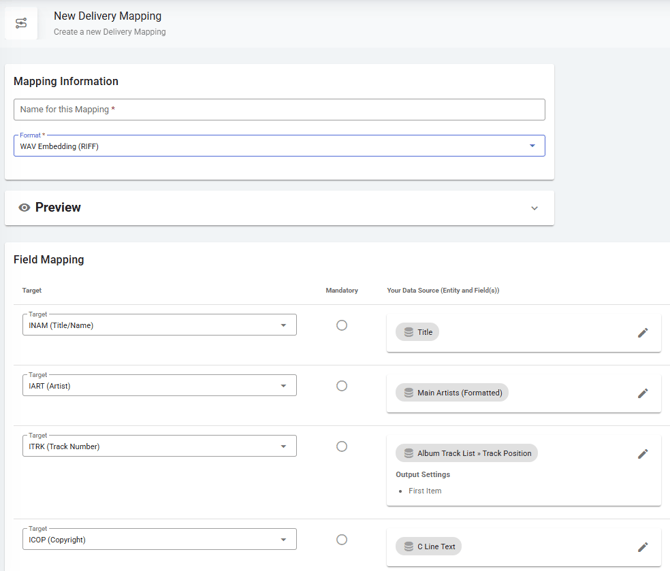This screenshot has height=571, width=670.
Task: Toggle mandatory for IART (Artist)
Action: (342, 386)
